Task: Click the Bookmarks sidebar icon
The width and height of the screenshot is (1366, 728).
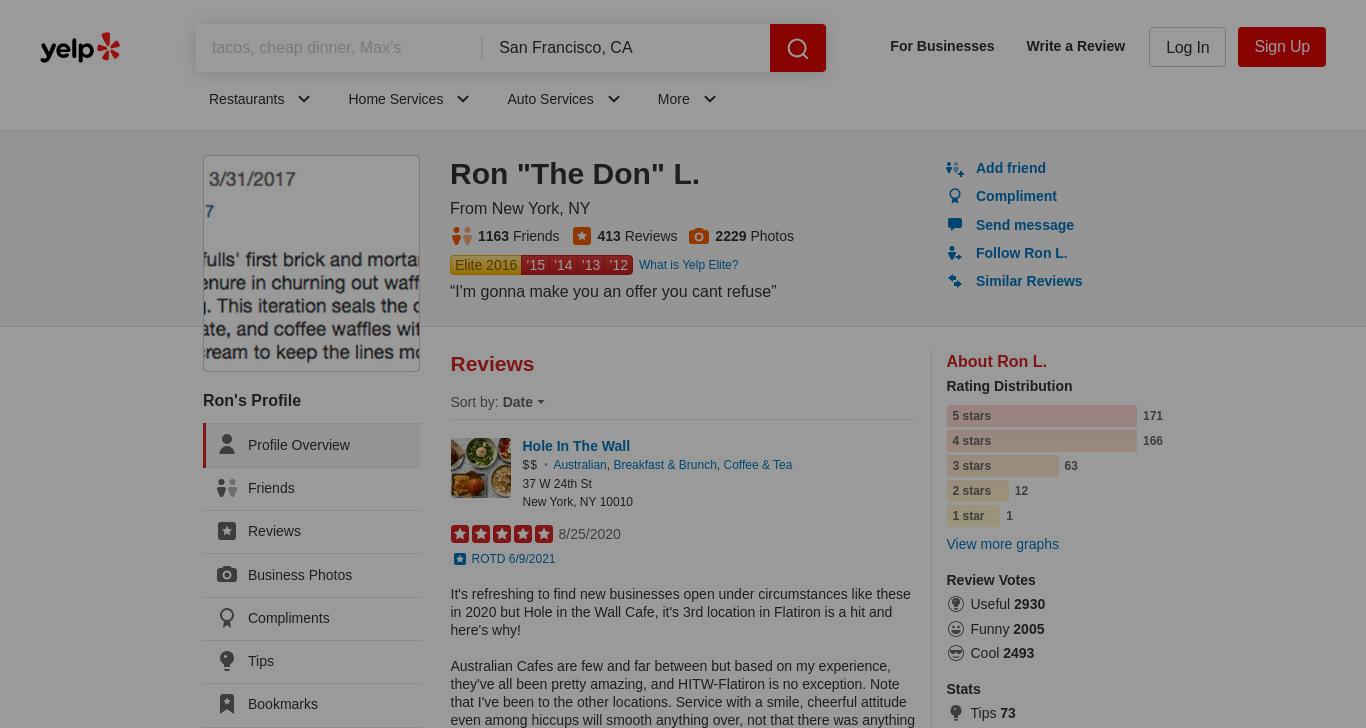Action: point(227,704)
